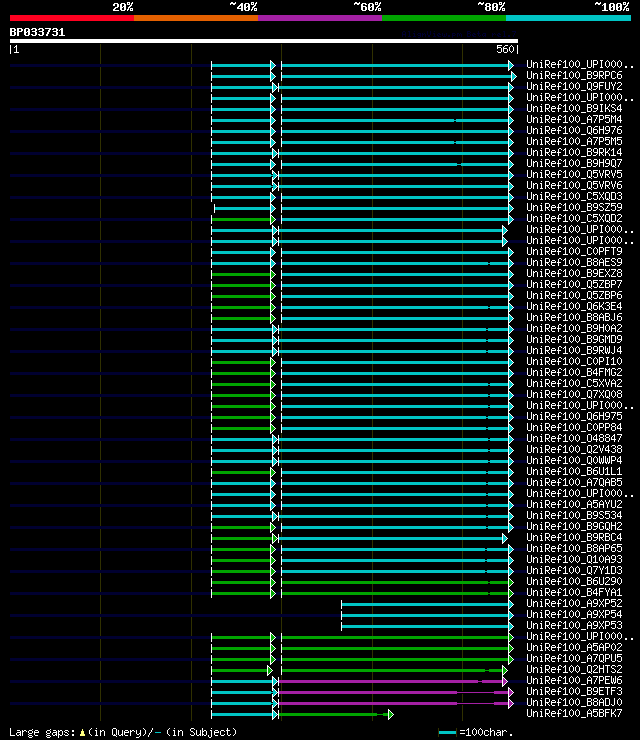This screenshot has height=740, width=640.
Task: View the UniRef100_B6U290 hit
Action: click(574, 581)
